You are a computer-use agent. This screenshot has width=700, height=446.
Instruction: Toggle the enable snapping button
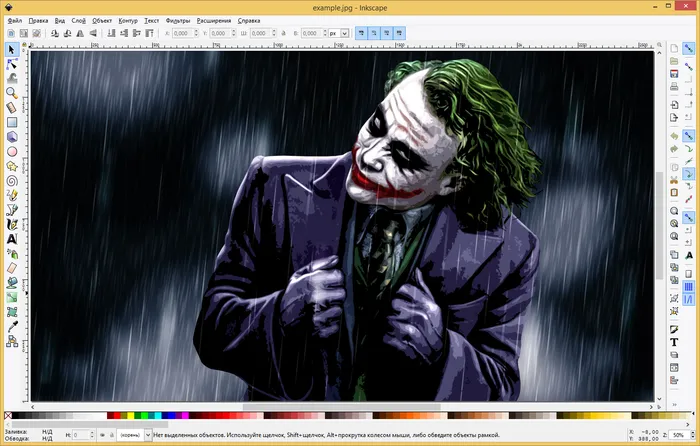pos(689,48)
